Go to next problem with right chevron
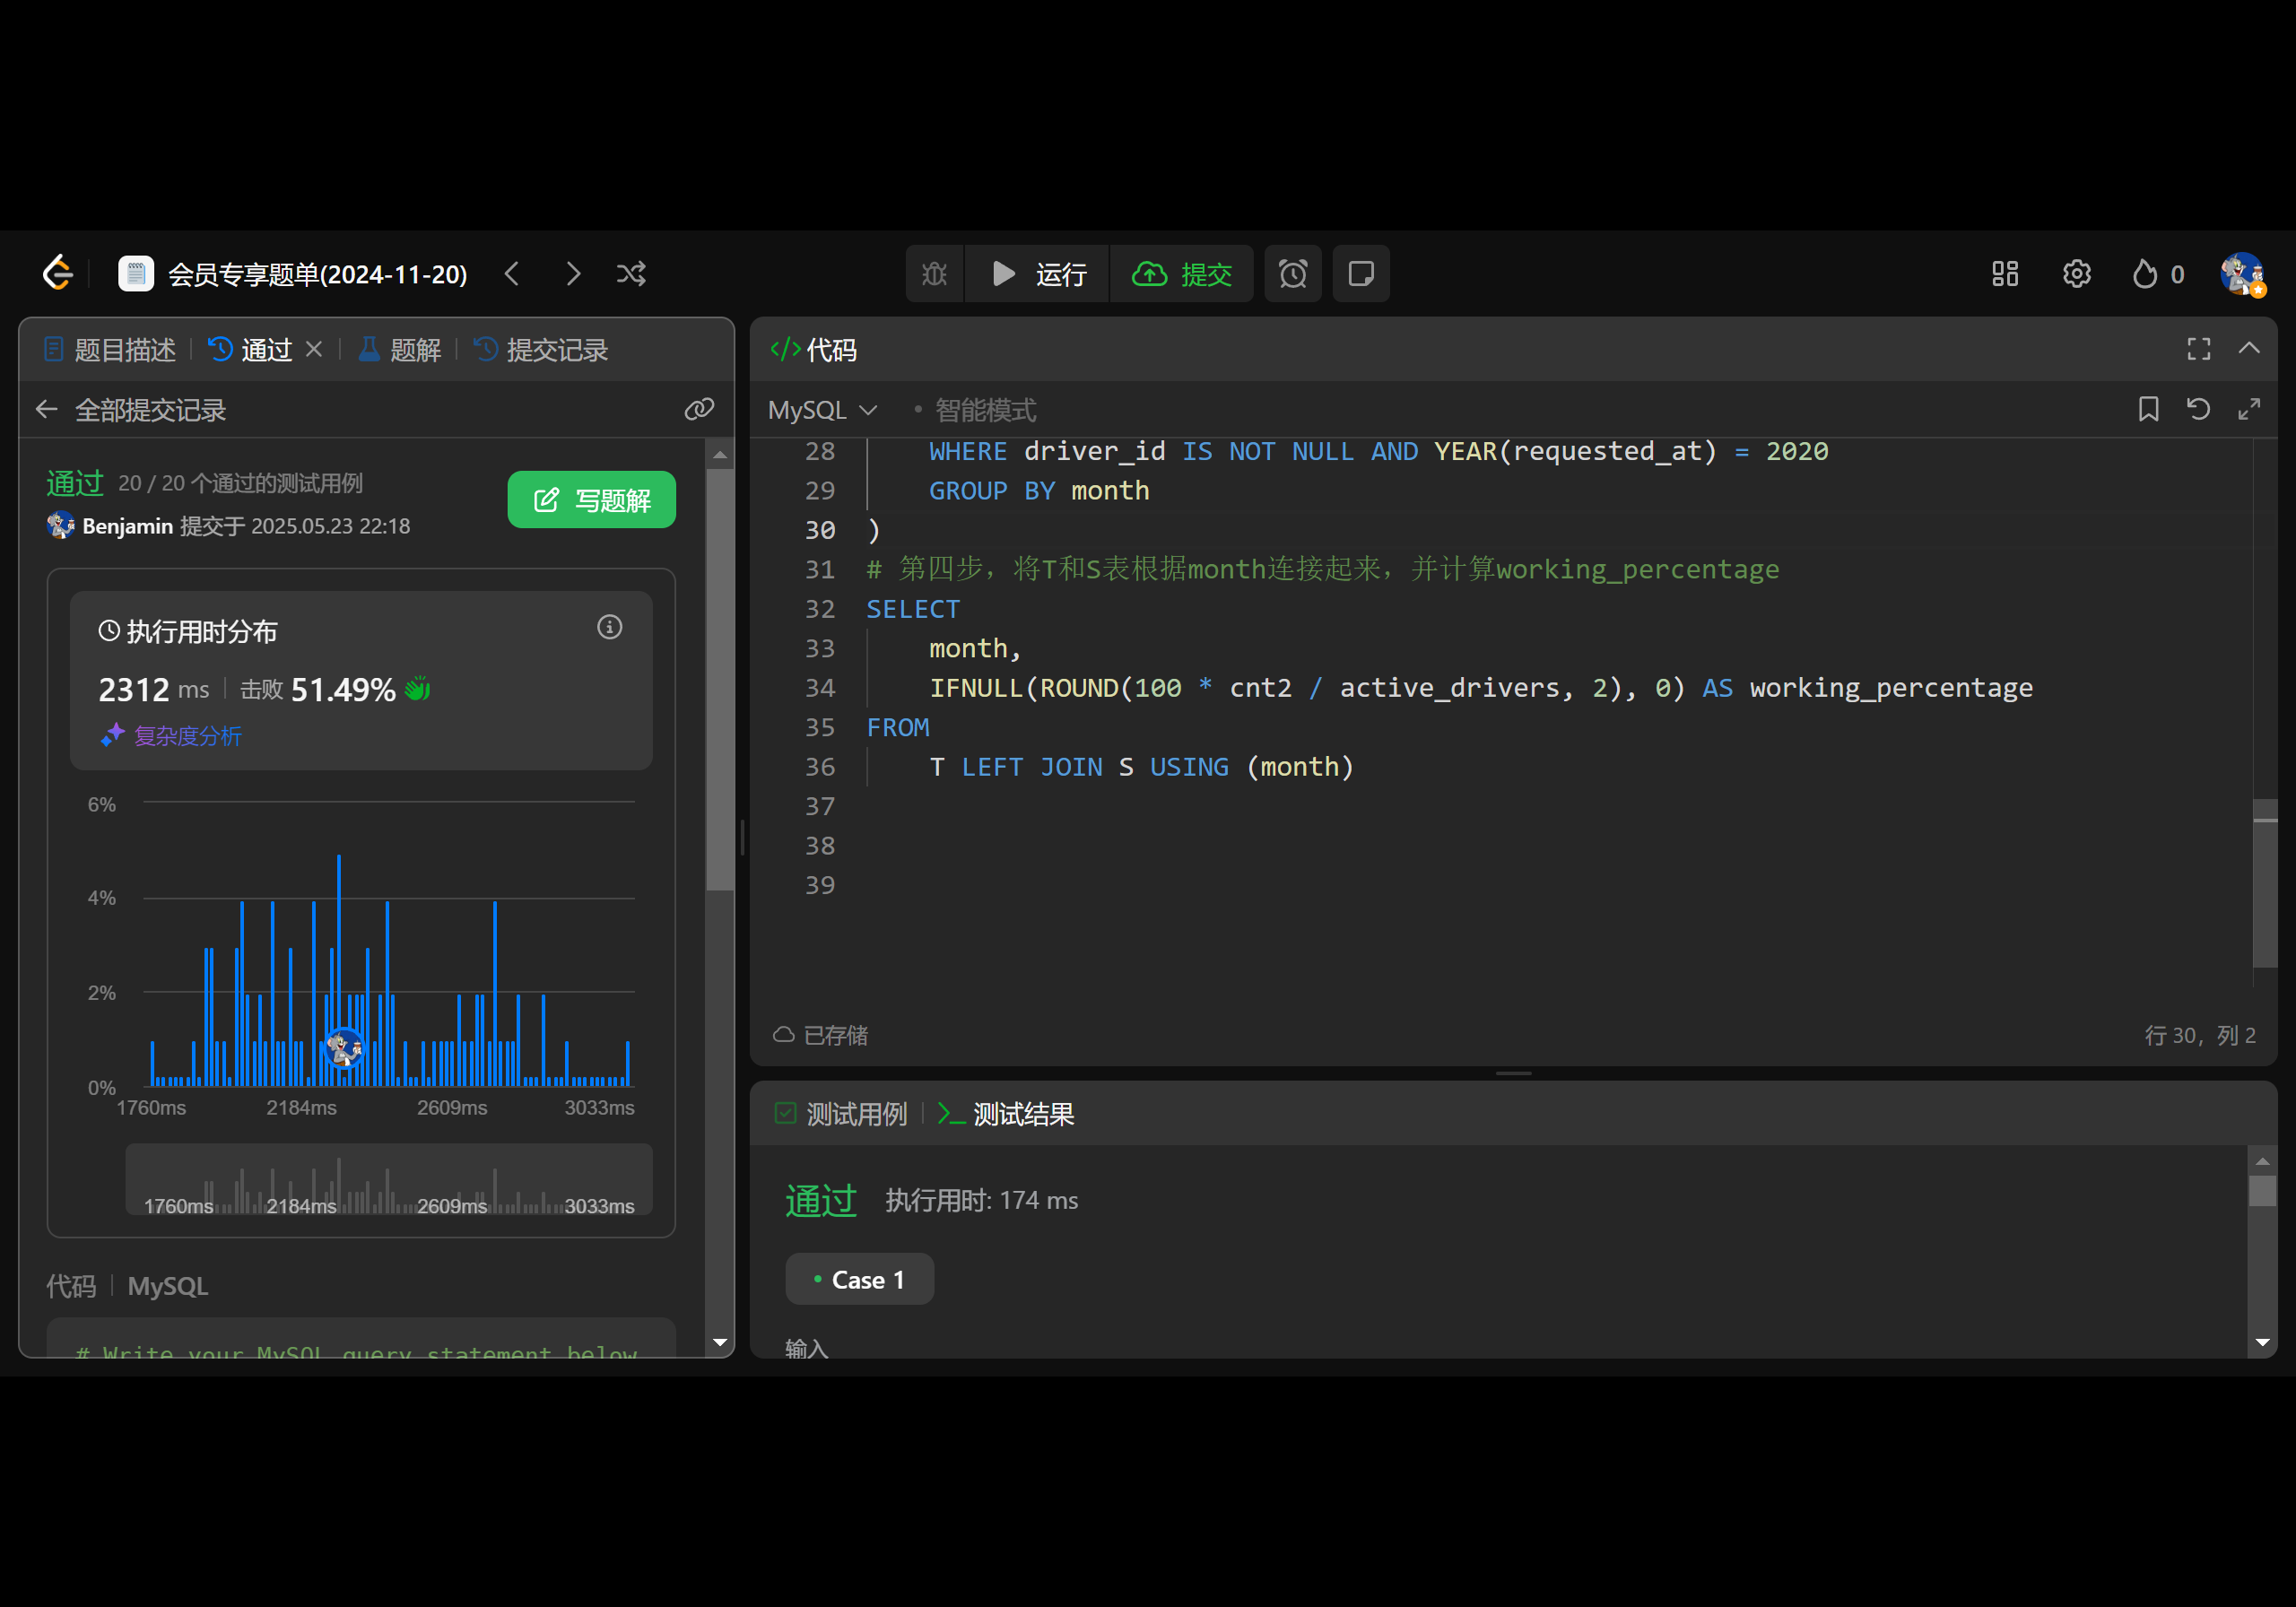 [x=572, y=274]
